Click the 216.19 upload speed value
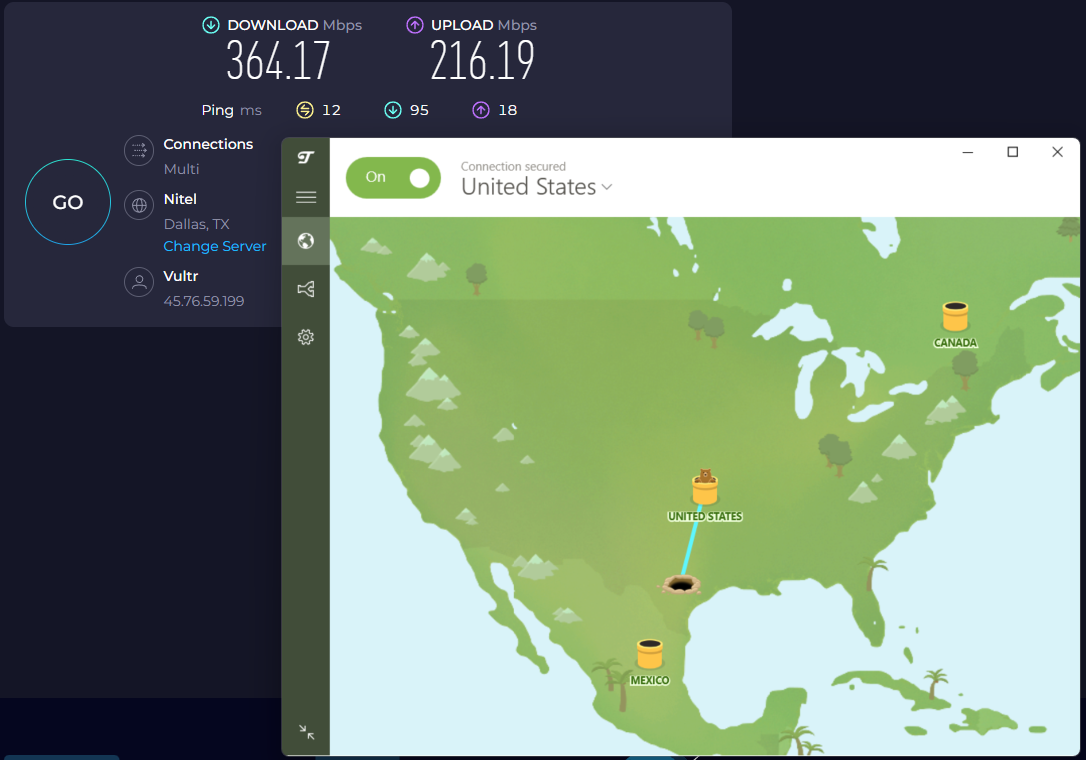The height and width of the screenshot is (760, 1086). [482, 61]
